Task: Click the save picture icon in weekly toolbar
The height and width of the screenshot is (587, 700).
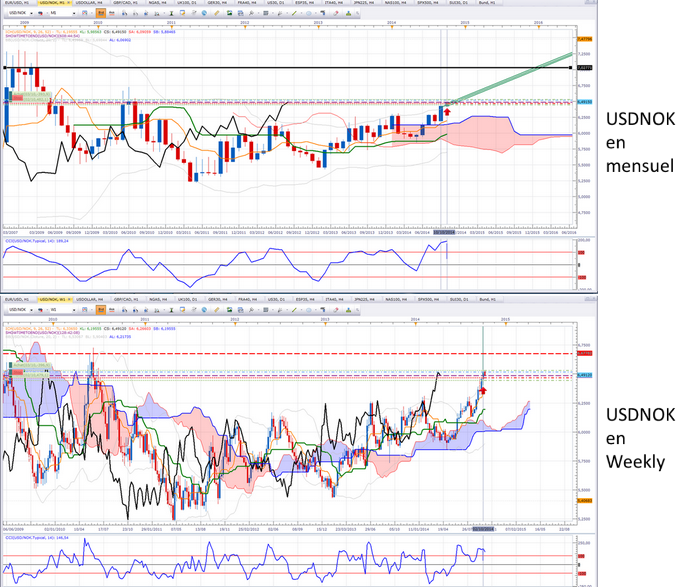Action: [229, 310]
